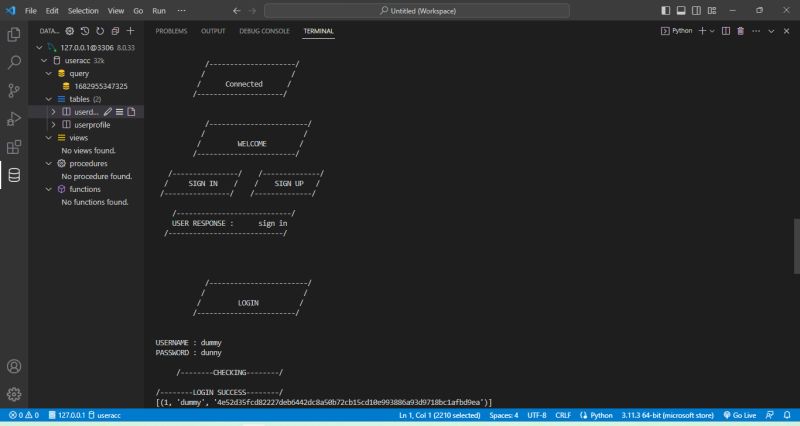This screenshot has height=426, width=800.
Task: Click Go Live in status bar
Action: tap(740, 415)
